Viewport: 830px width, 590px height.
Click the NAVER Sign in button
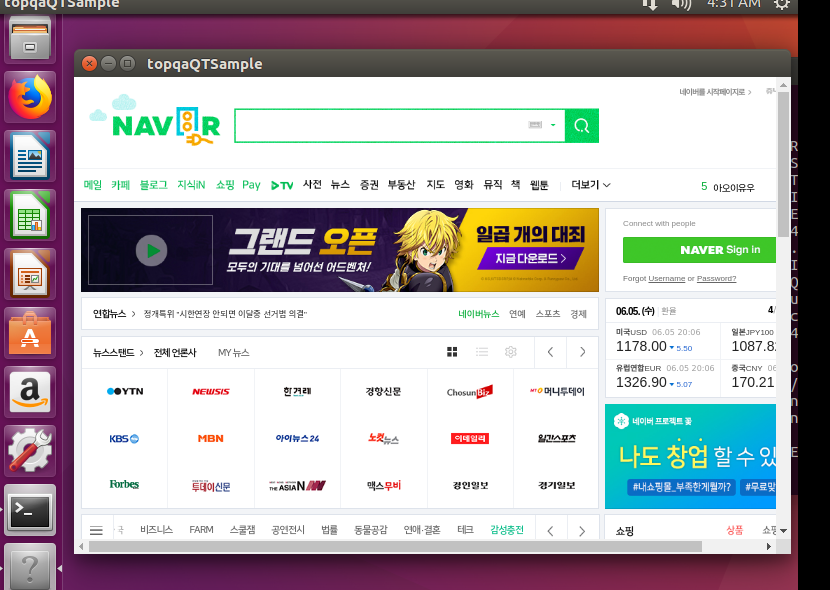699,250
